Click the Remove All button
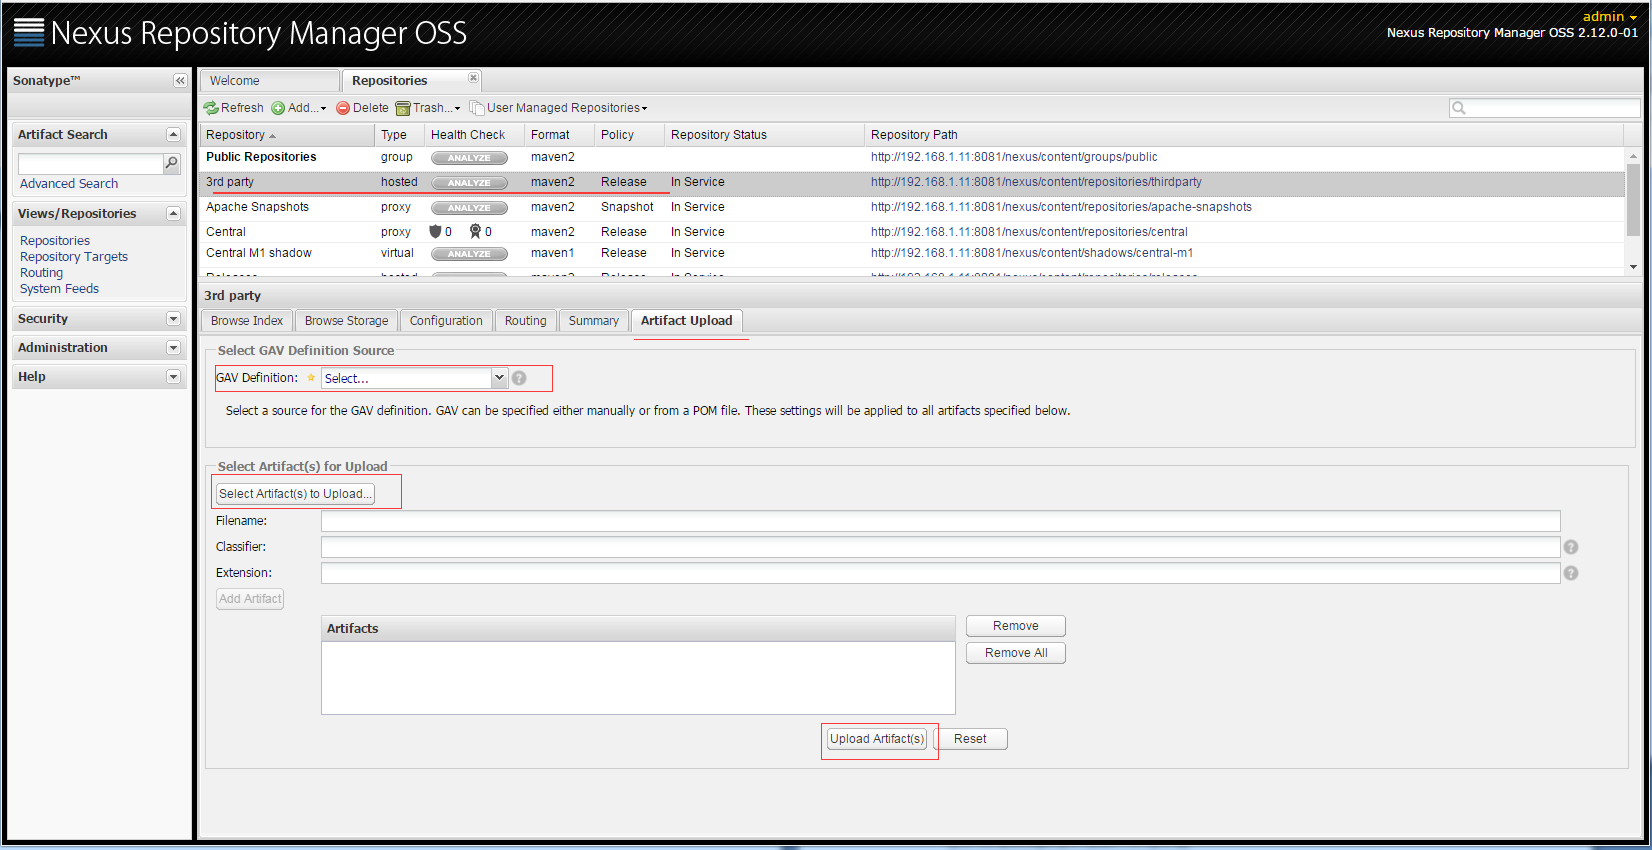The height and width of the screenshot is (850, 1652). point(1016,653)
